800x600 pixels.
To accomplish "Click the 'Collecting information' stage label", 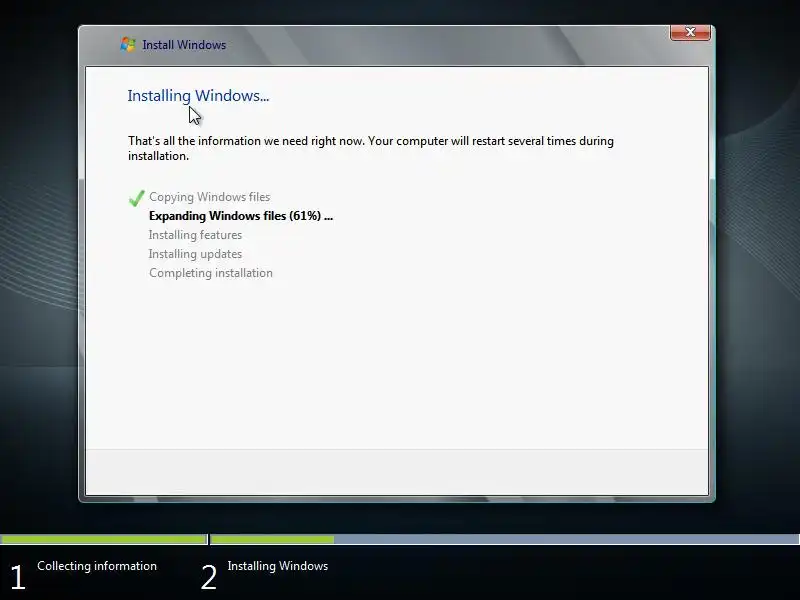I will pyautogui.click(x=97, y=566).
